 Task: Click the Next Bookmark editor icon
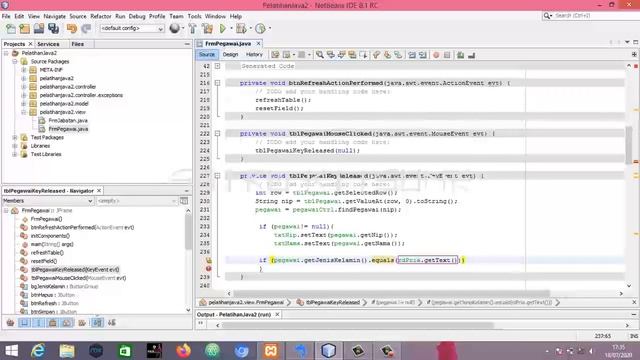[x=387, y=55]
